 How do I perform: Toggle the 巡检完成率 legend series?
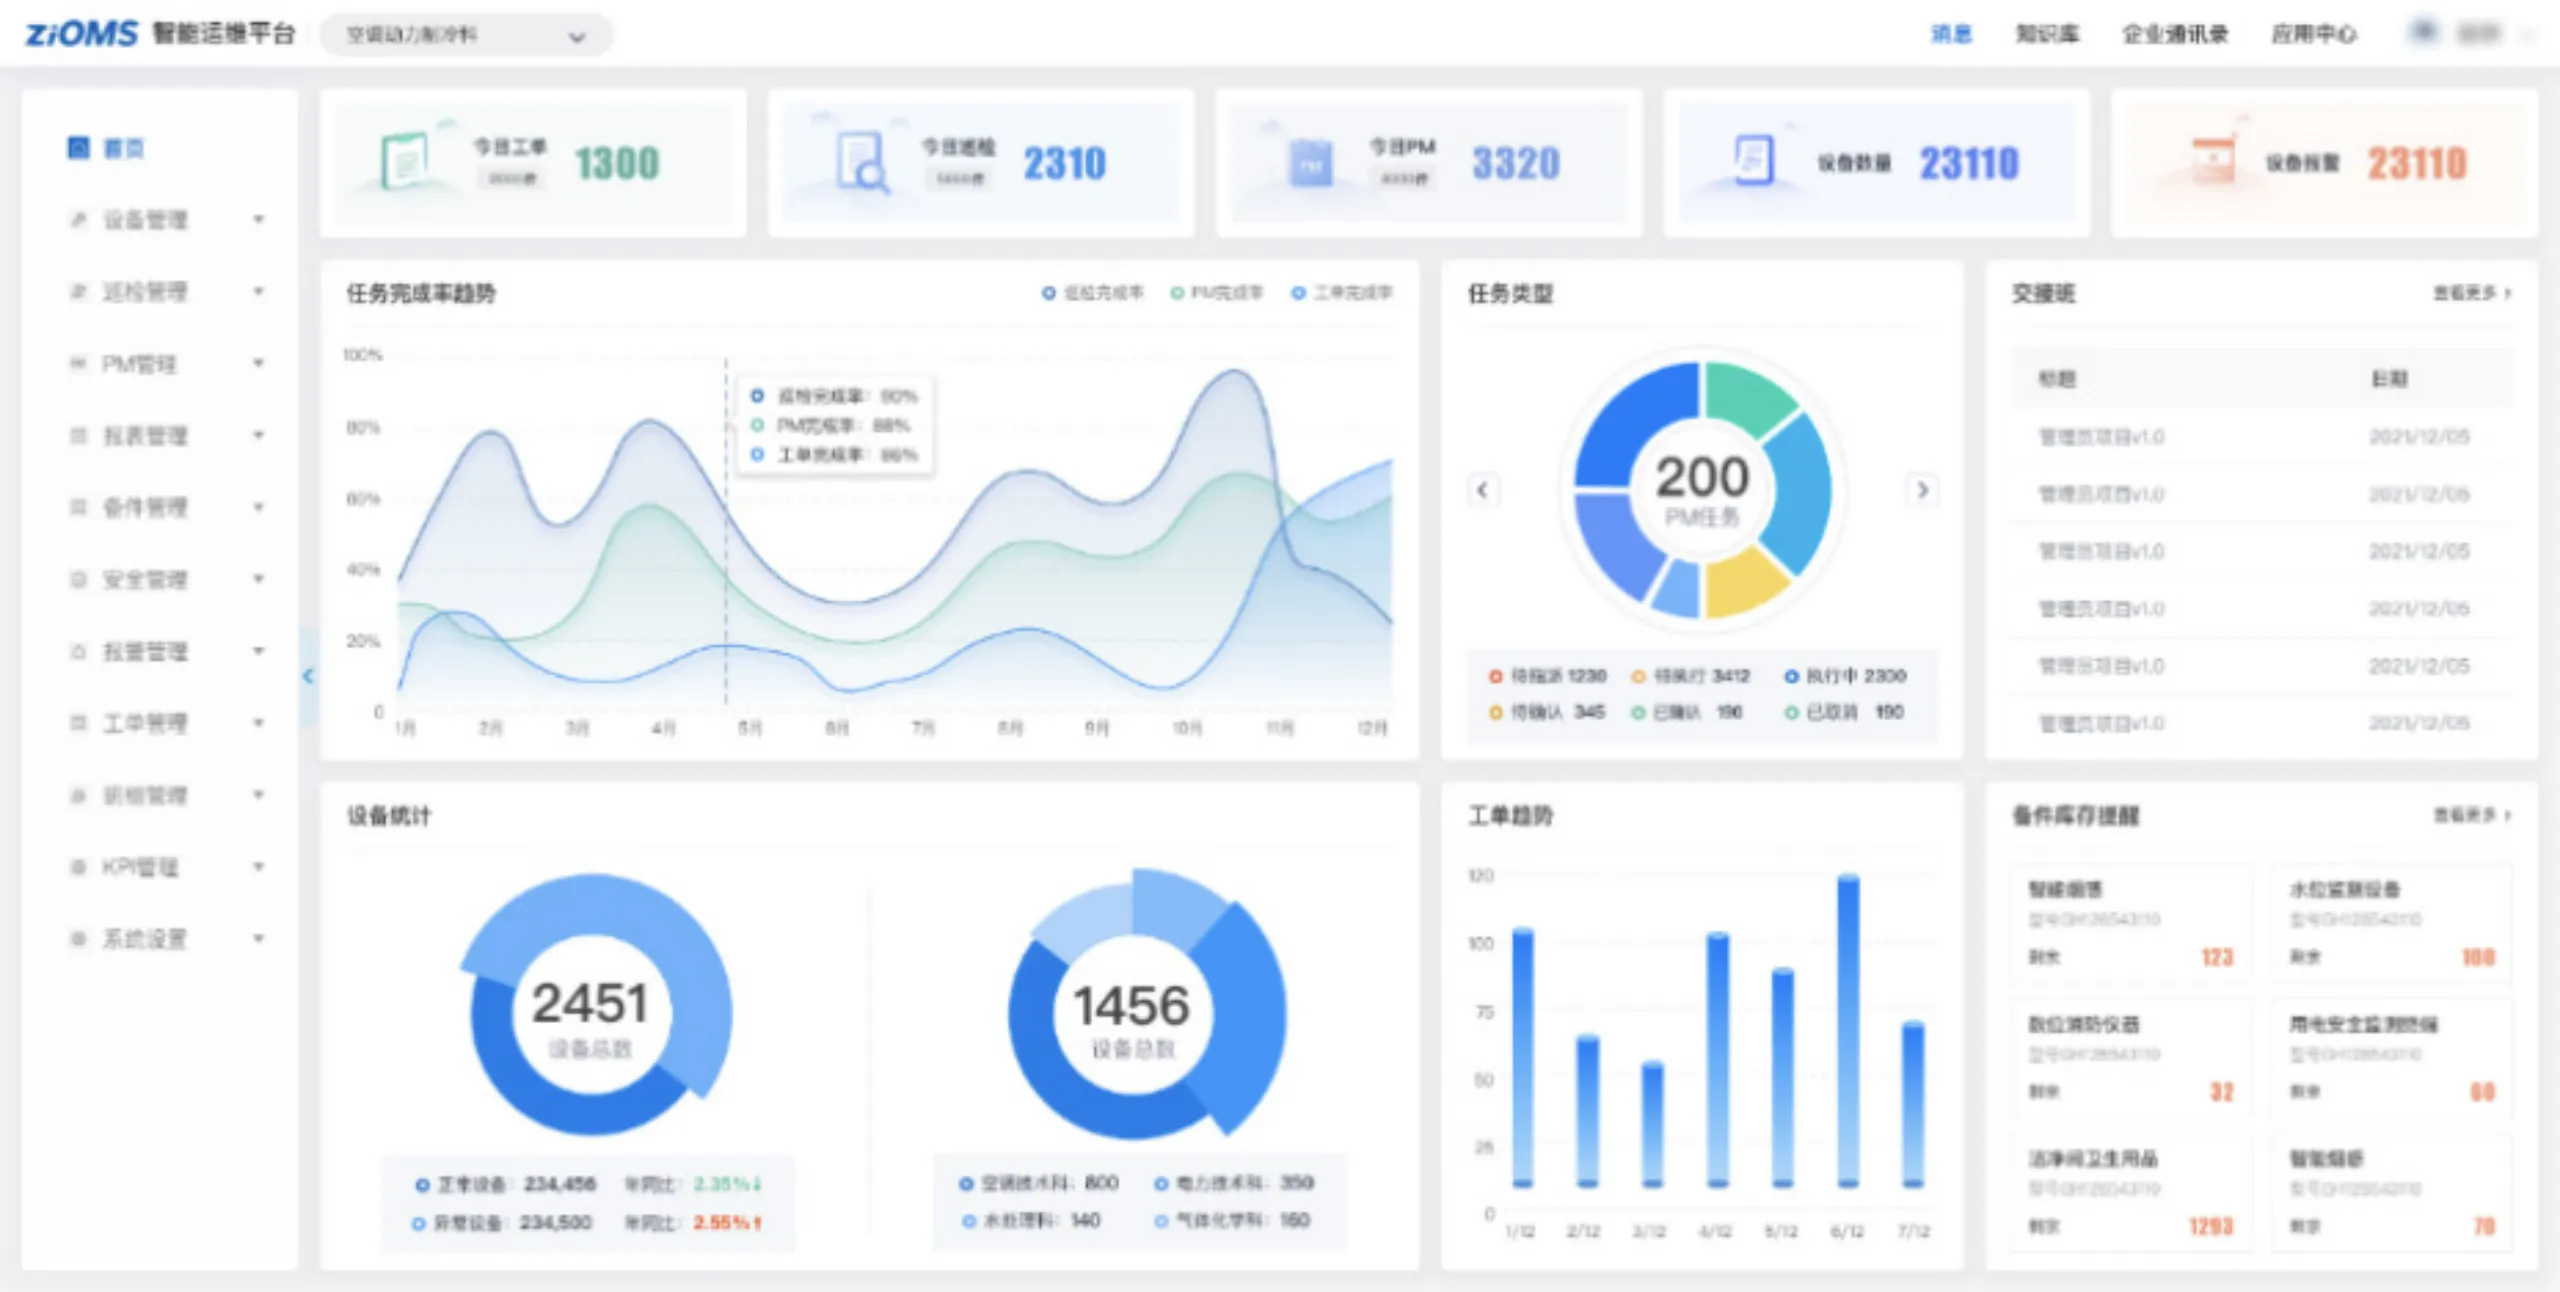point(1092,293)
